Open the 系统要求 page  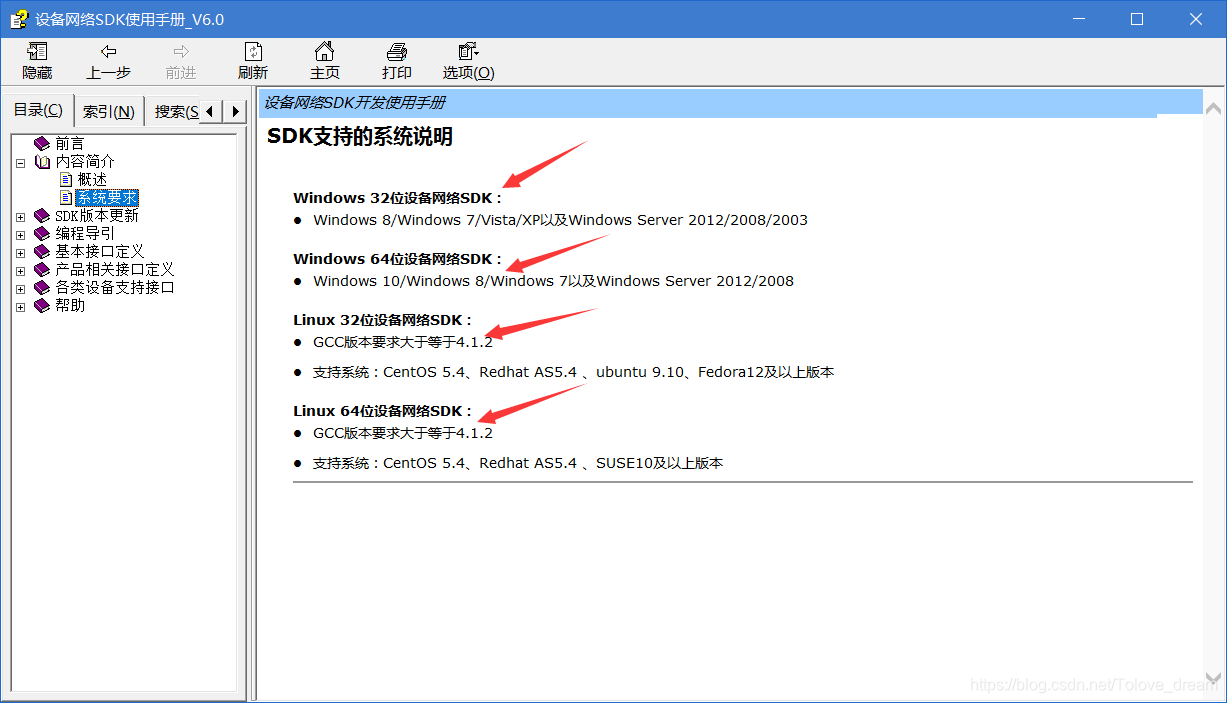pos(107,197)
